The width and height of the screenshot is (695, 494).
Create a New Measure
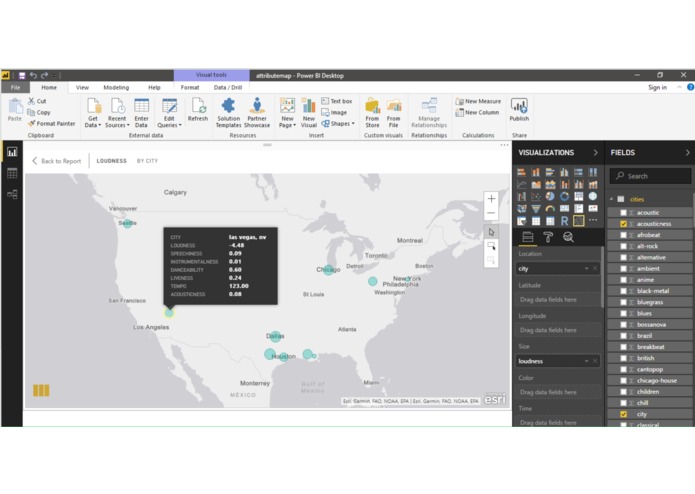tap(478, 101)
